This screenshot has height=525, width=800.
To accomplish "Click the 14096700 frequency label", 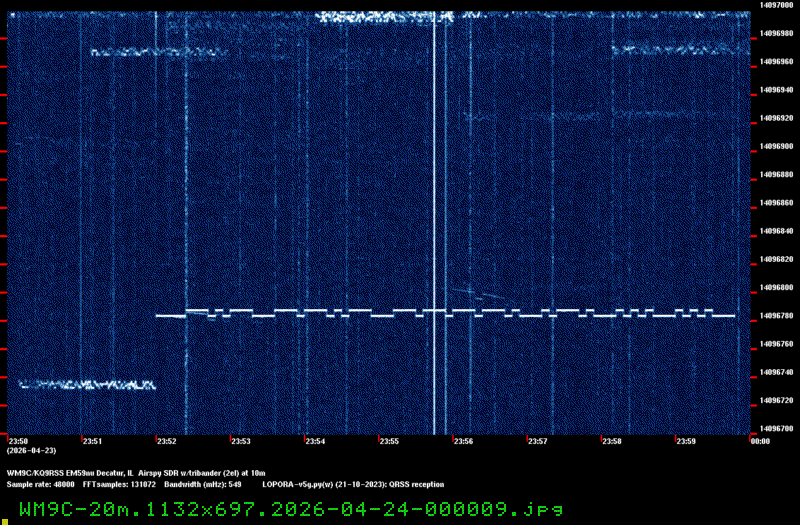I will click(x=776, y=429).
